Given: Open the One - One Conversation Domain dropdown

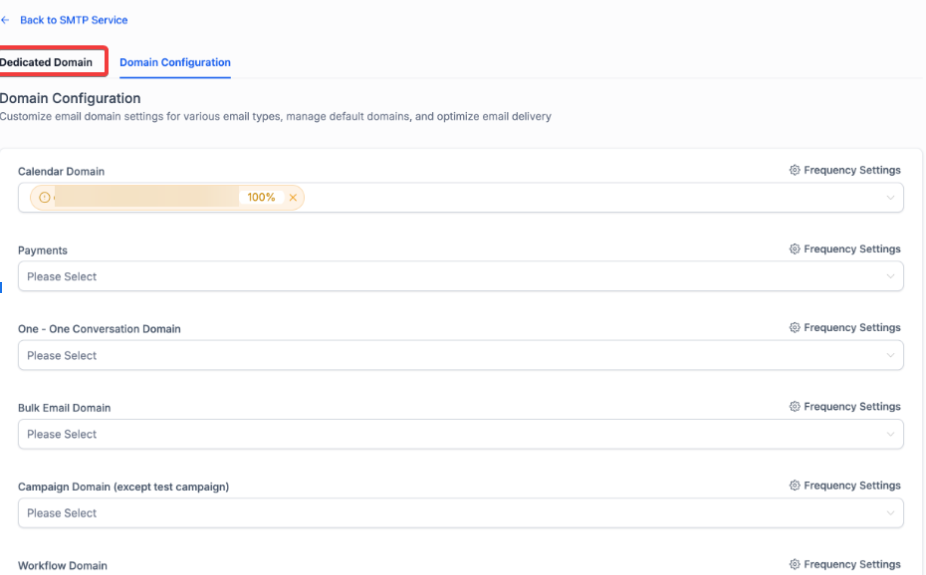Looking at the screenshot, I should 460,356.
